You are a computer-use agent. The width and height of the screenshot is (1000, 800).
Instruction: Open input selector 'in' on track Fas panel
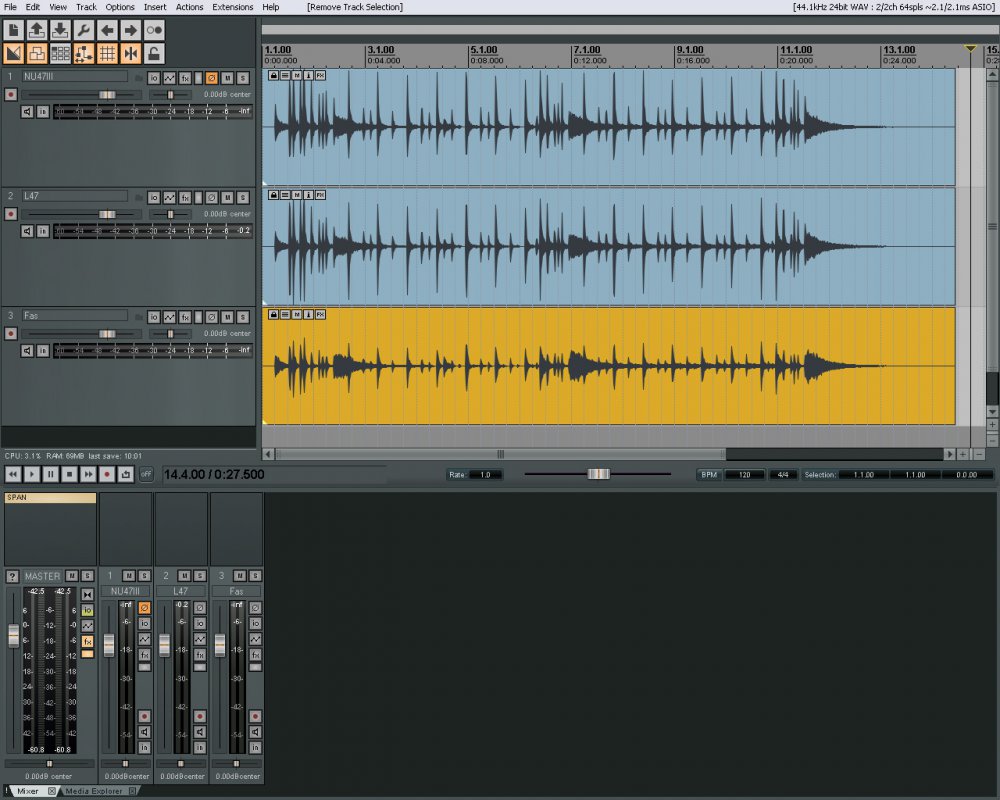coord(43,350)
